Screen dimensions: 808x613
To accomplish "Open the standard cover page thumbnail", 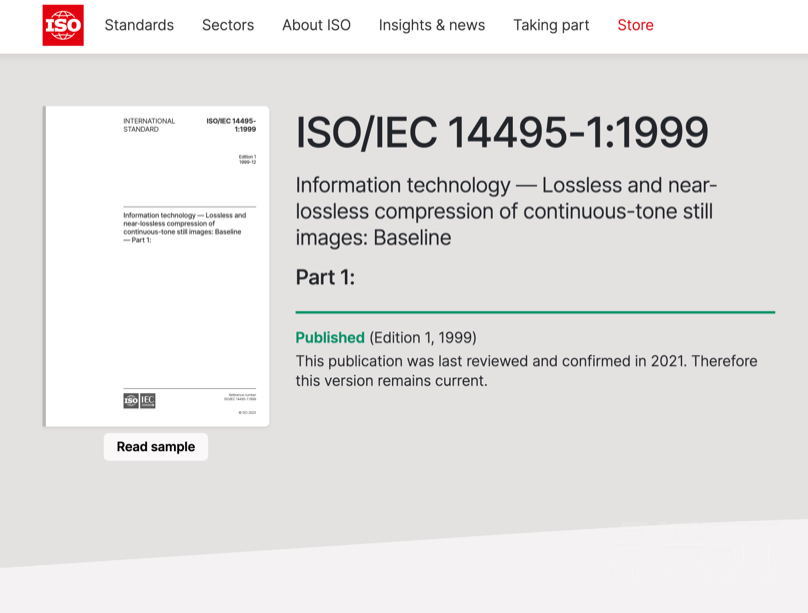I will [x=156, y=266].
